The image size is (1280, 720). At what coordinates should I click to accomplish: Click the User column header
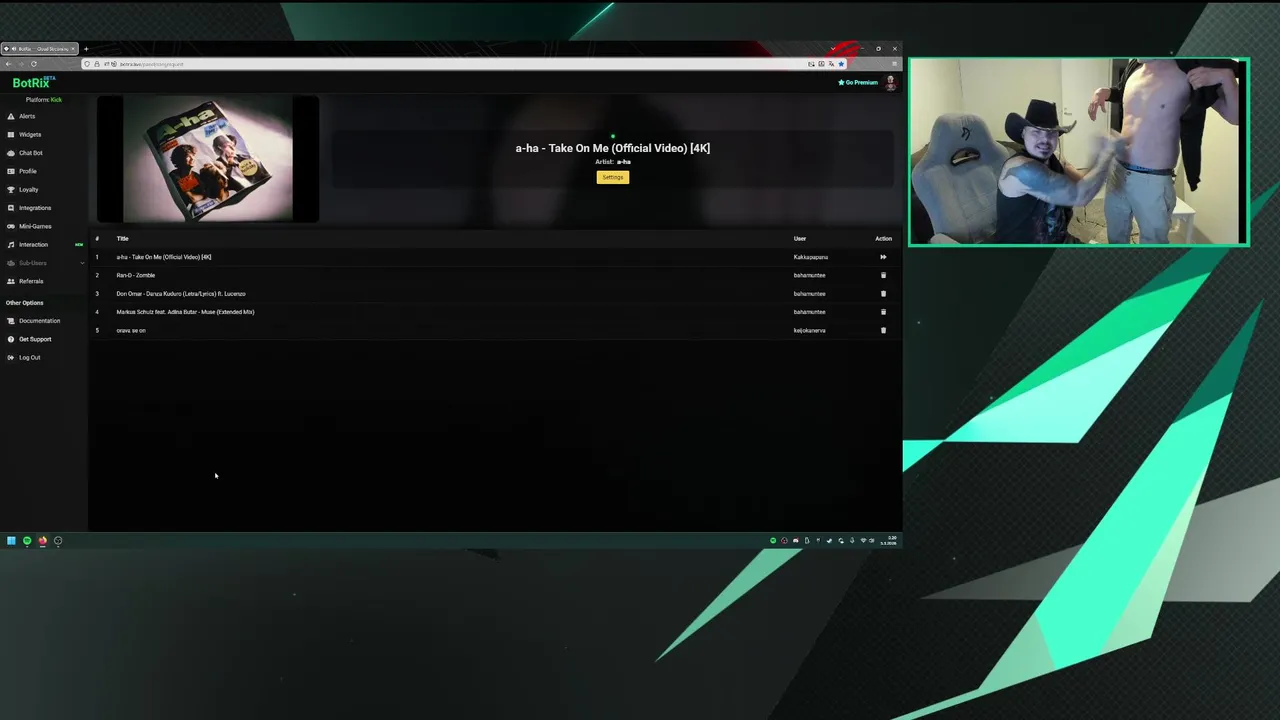tap(800, 239)
